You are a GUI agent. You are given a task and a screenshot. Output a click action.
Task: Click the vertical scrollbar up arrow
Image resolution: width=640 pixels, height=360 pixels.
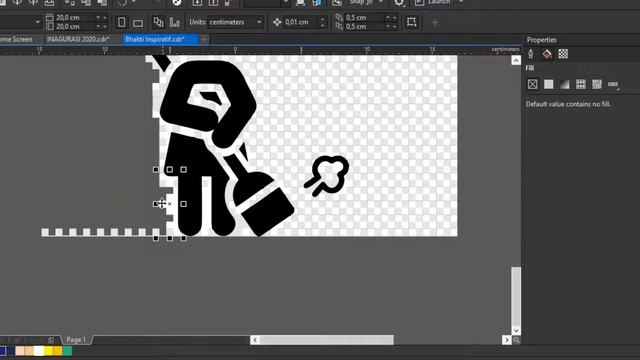pyautogui.click(x=516, y=60)
